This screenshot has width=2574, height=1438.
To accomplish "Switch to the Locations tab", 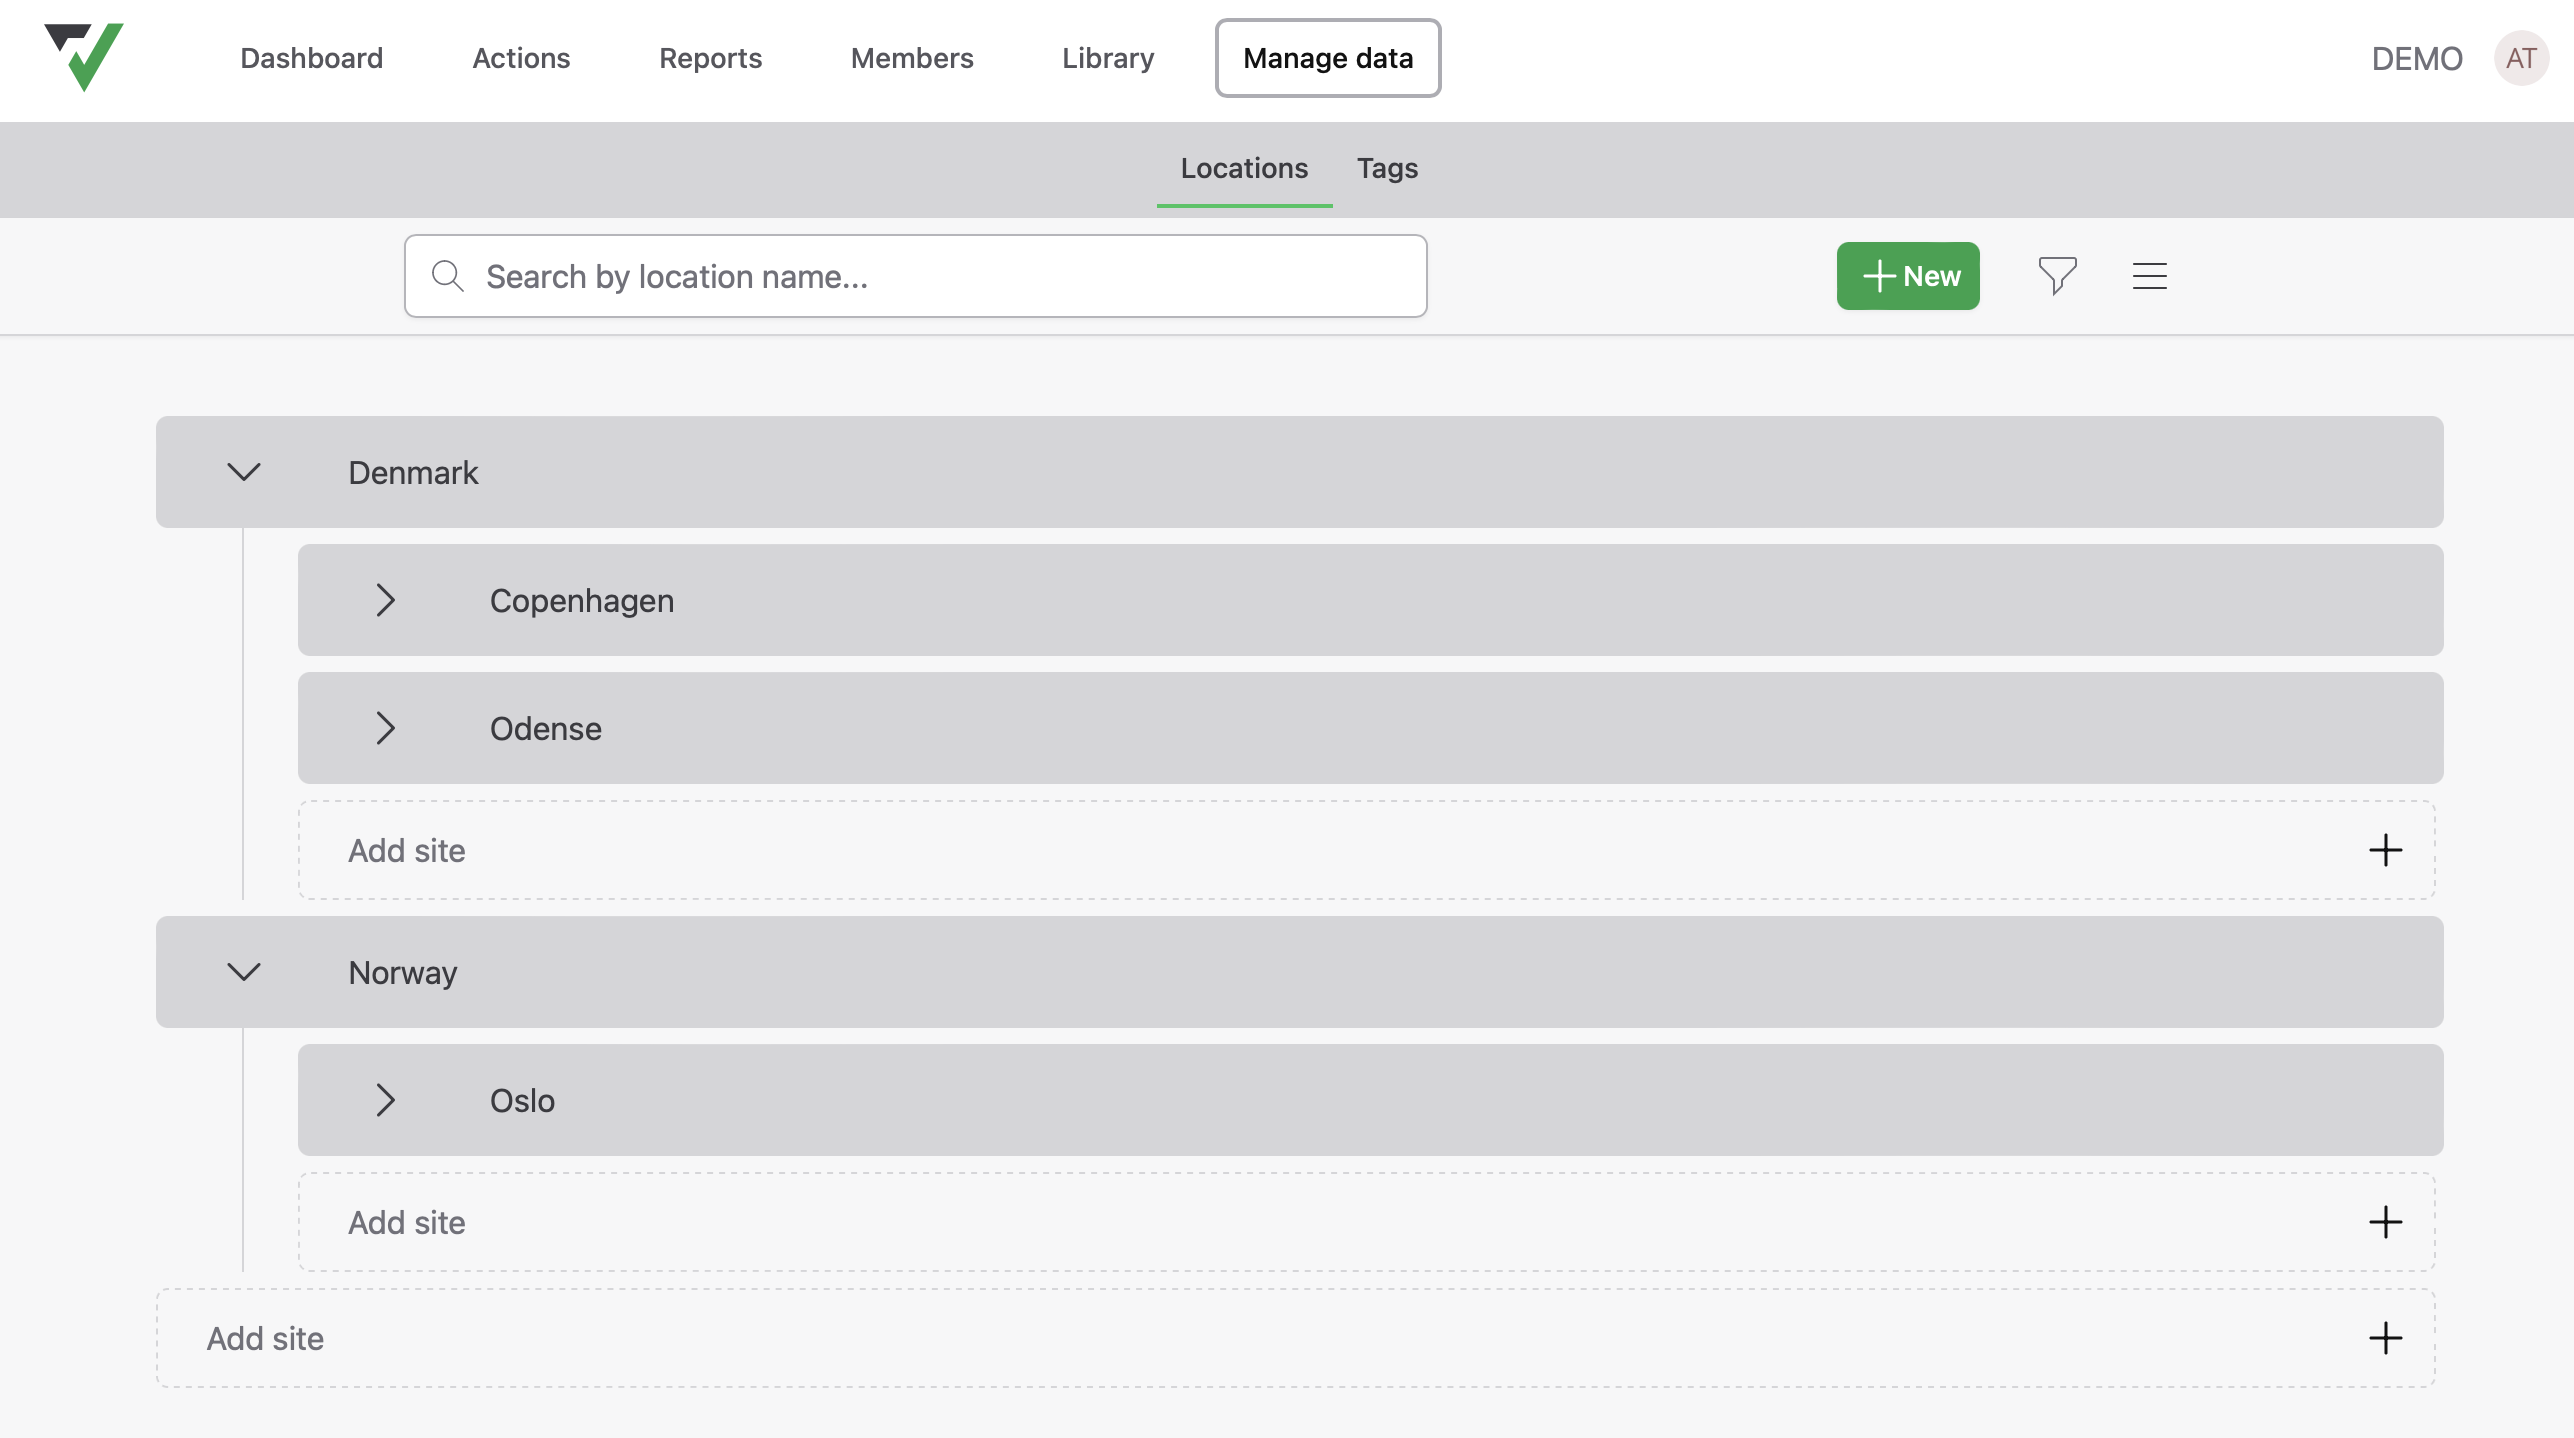I will (x=1244, y=168).
